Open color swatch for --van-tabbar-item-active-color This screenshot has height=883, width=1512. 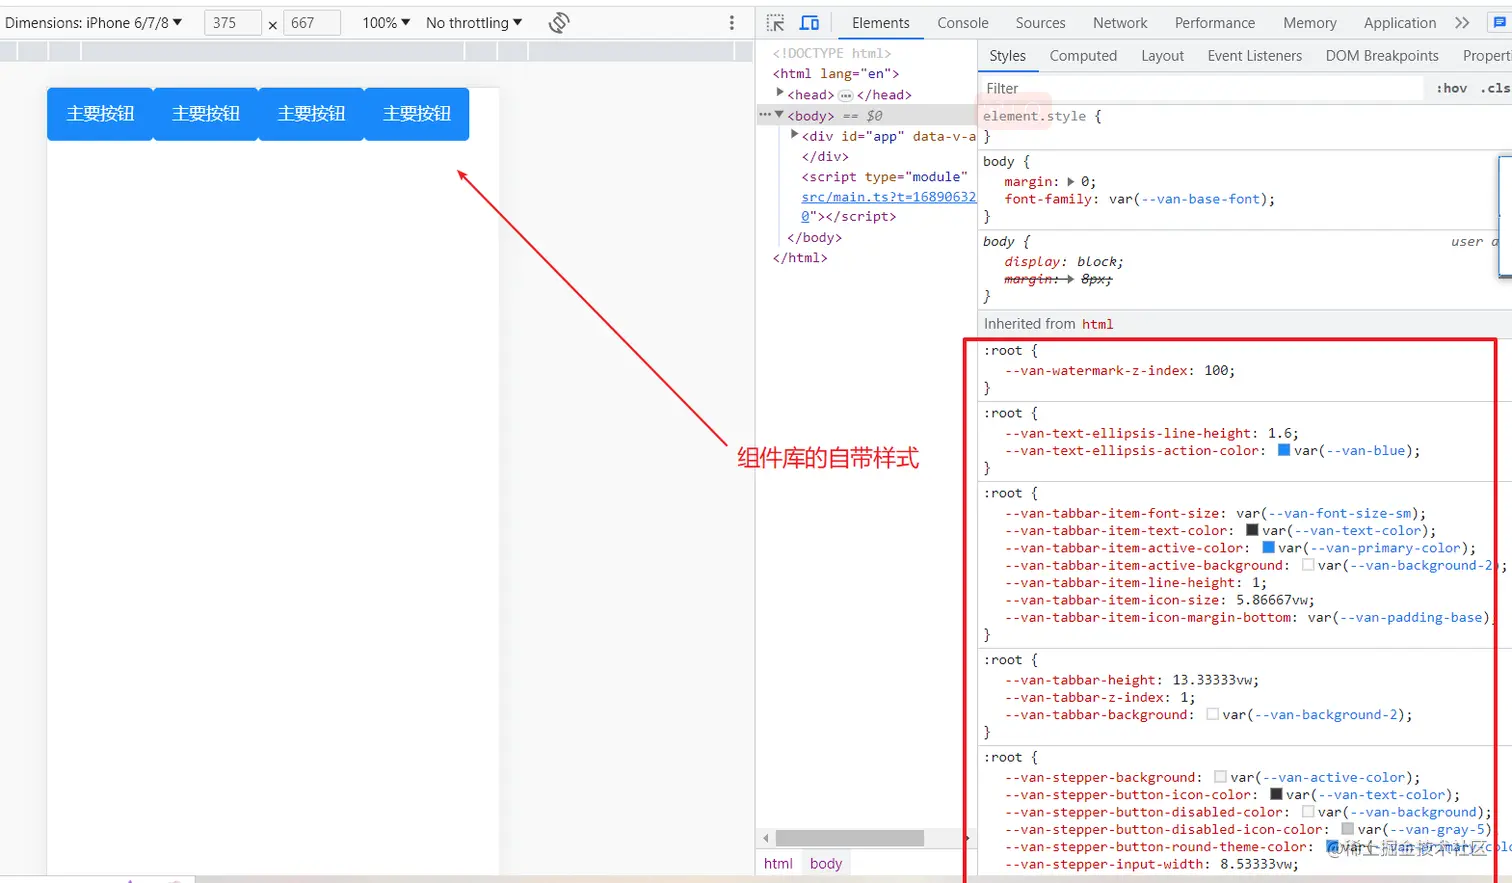tap(1267, 547)
